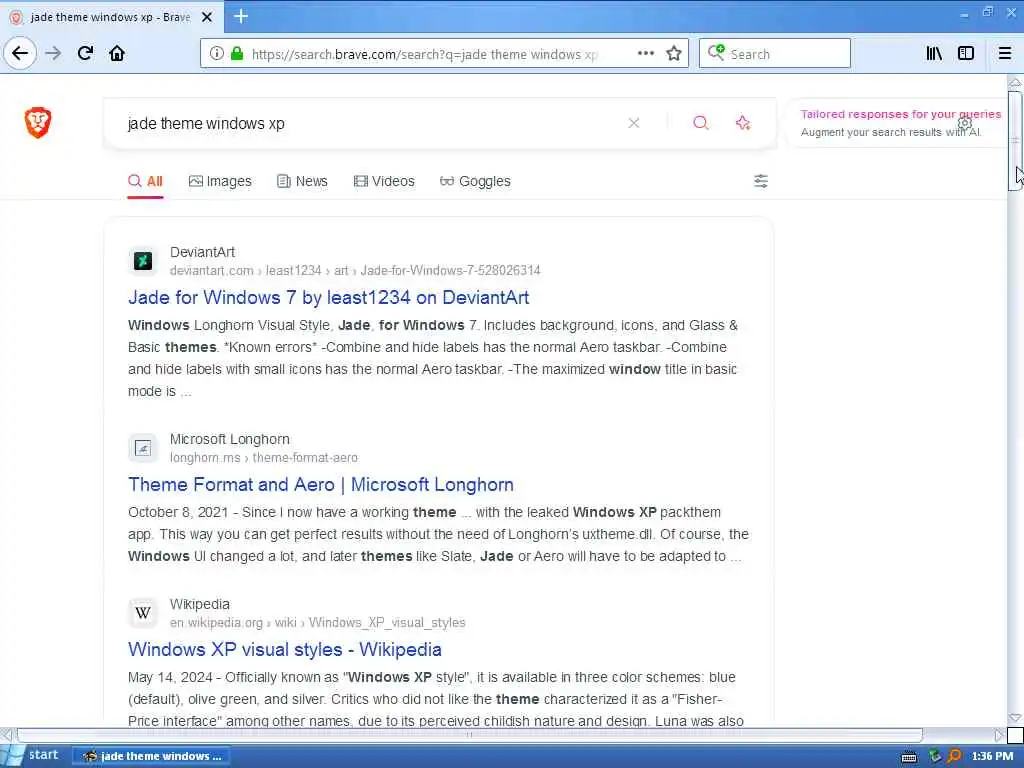Image resolution: width=1024 pixels, height=768 pixels.
Task: Switch to the Videos tab
Action: tap(384, 182)
